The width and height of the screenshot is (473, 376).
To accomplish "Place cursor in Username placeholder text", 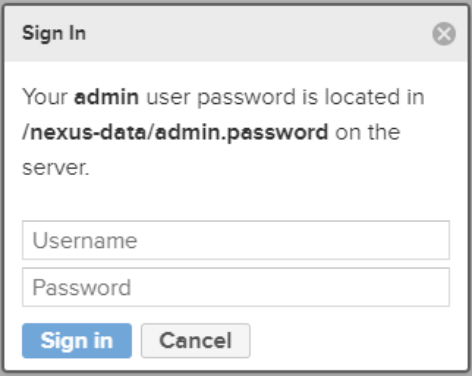I will (85, 240).
